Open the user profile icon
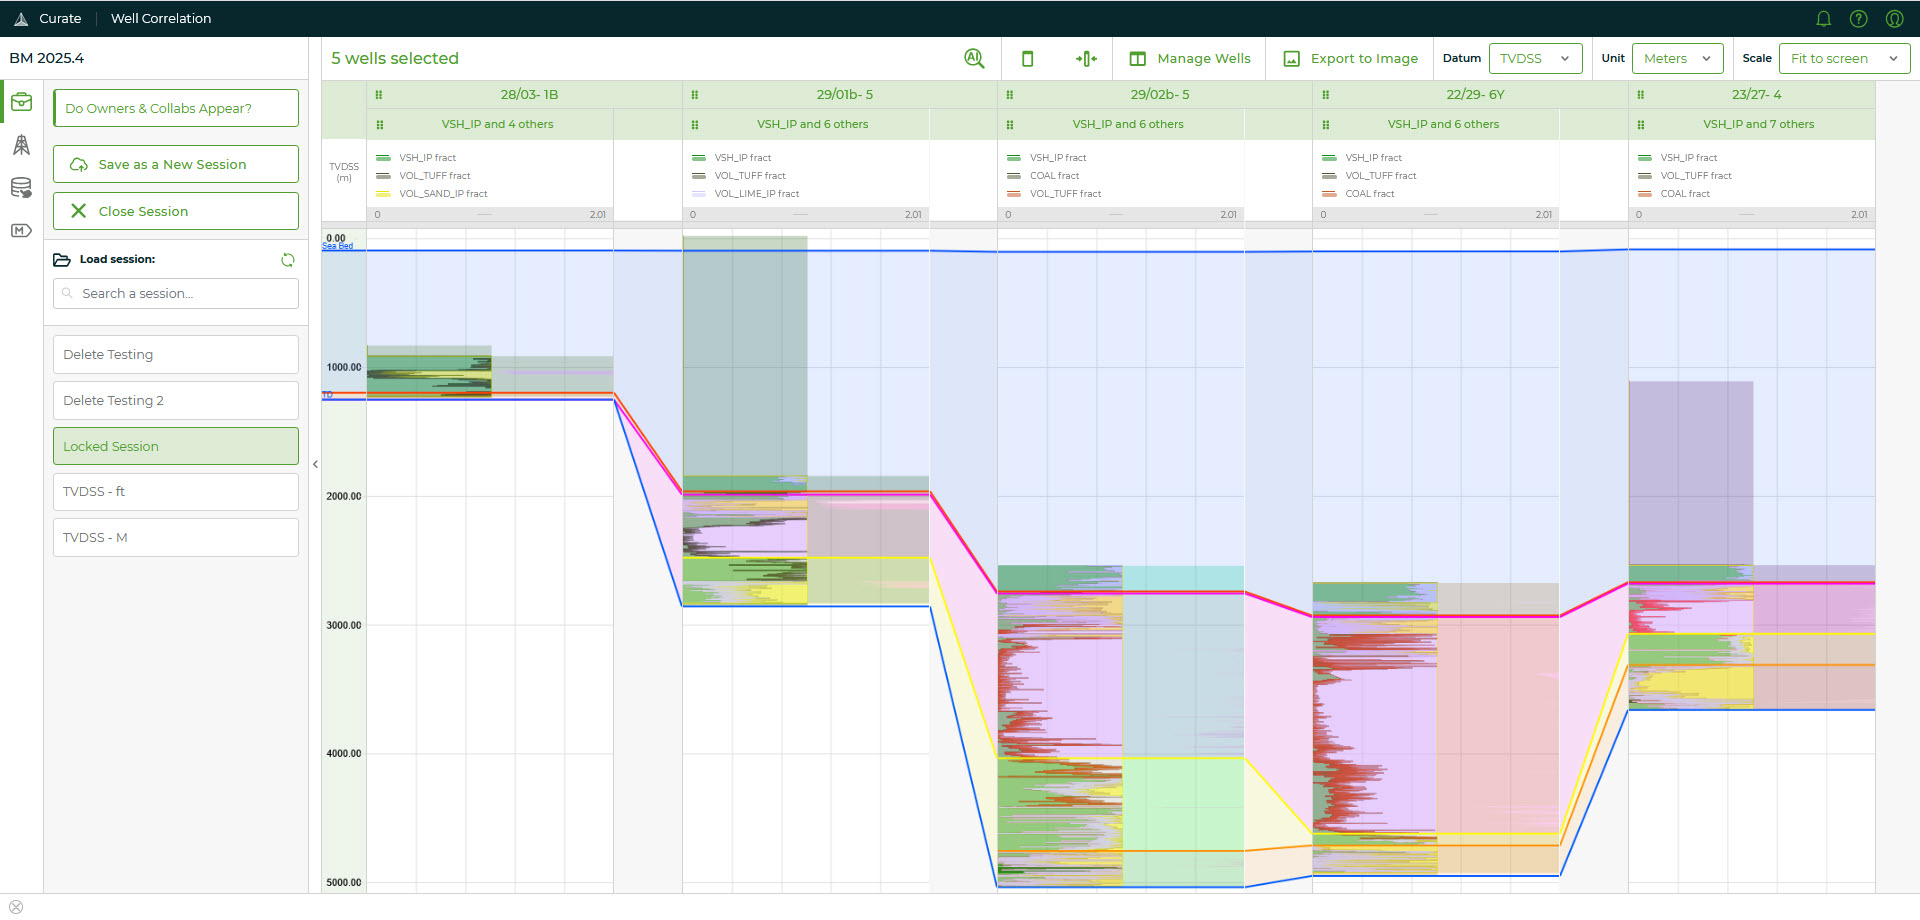Viewport: 1920px width, 920px height. (x=1894, y=19)
